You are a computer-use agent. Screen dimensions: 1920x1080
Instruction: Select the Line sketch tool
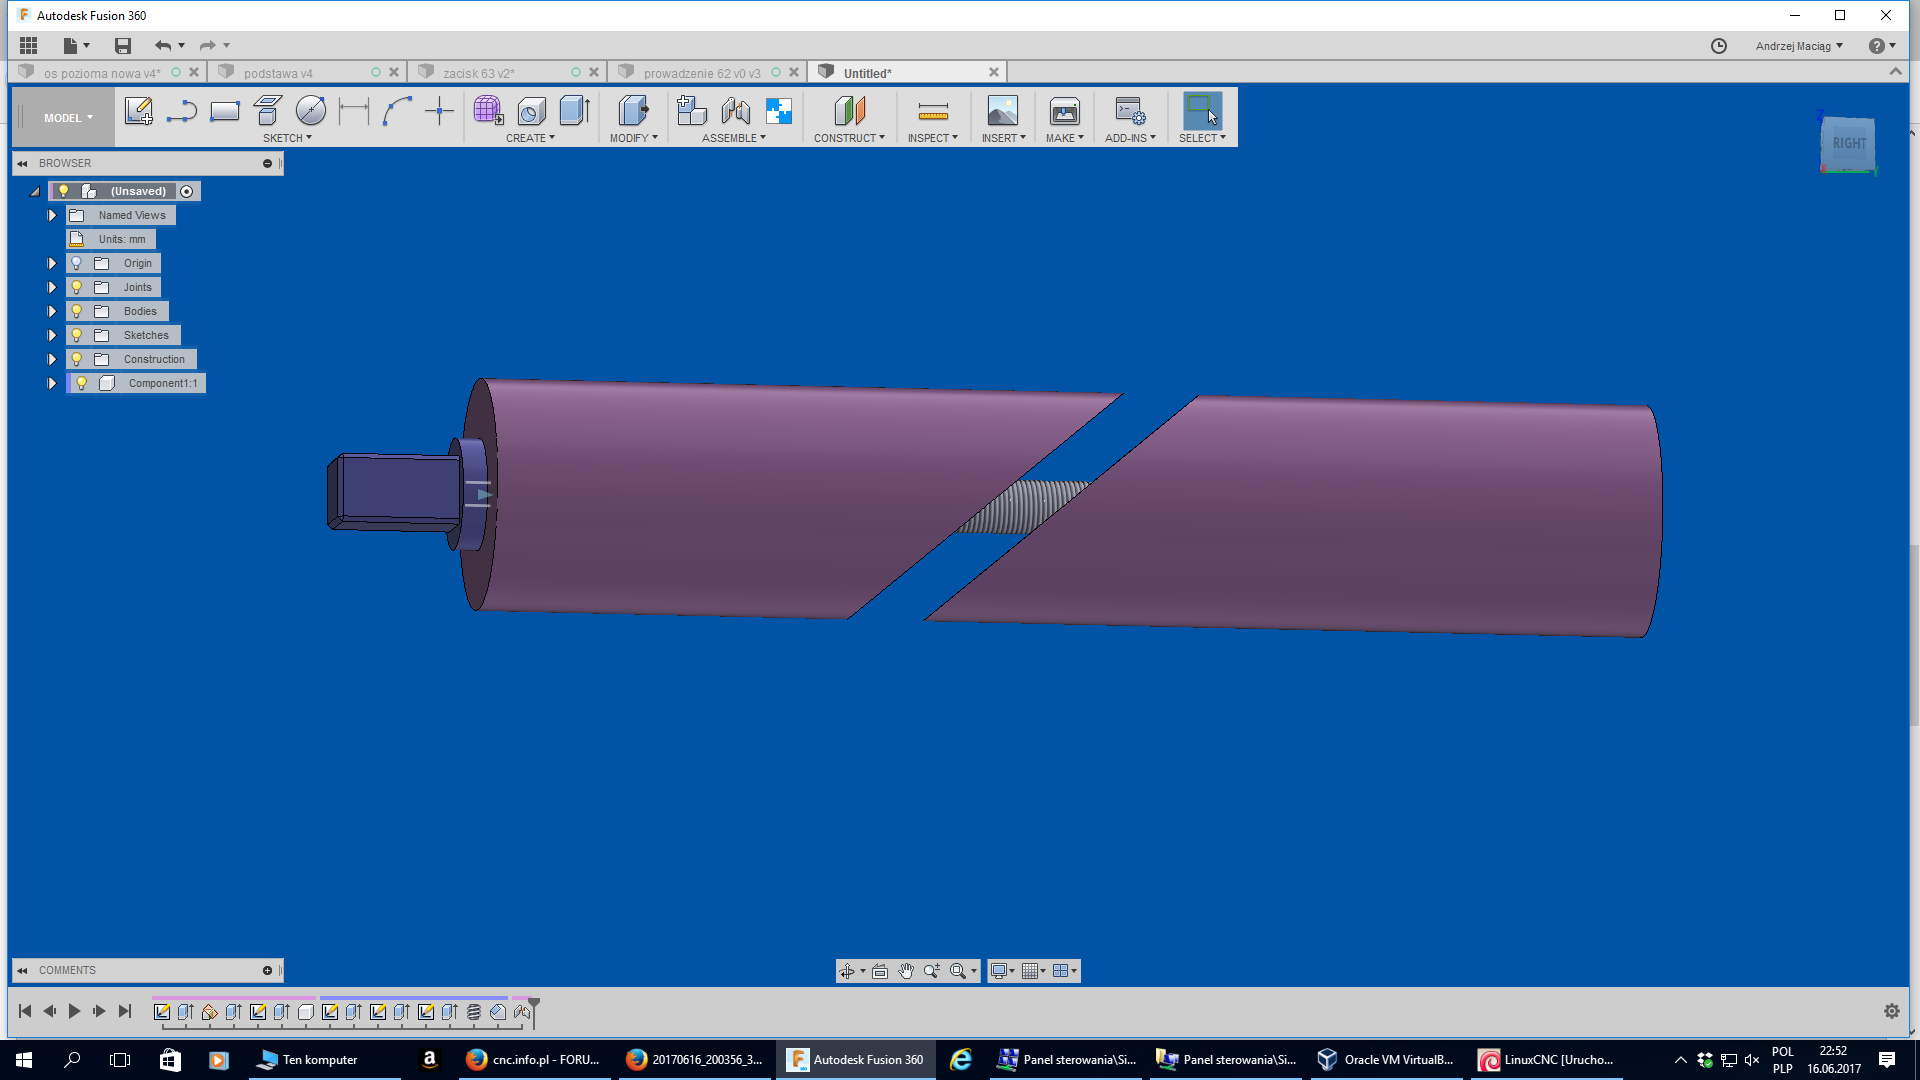pos(181,111)
